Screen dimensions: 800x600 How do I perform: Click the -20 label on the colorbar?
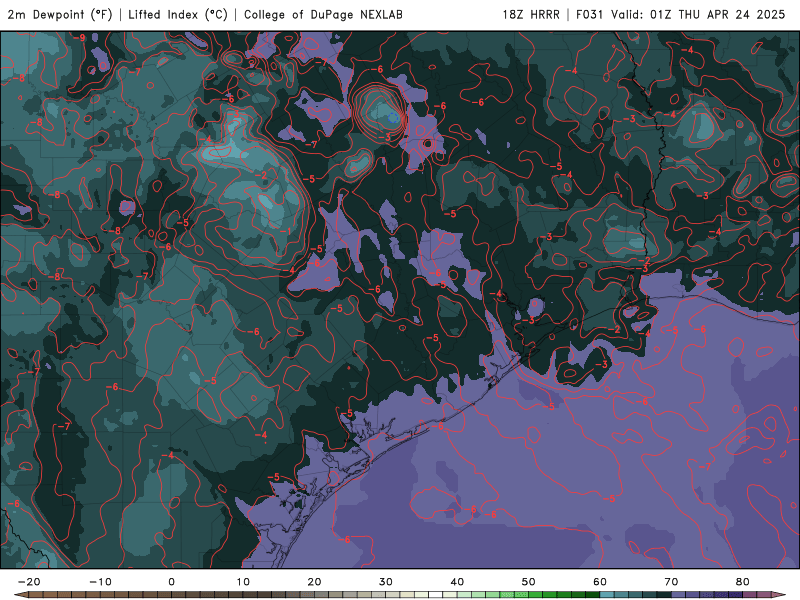point(29,582)
